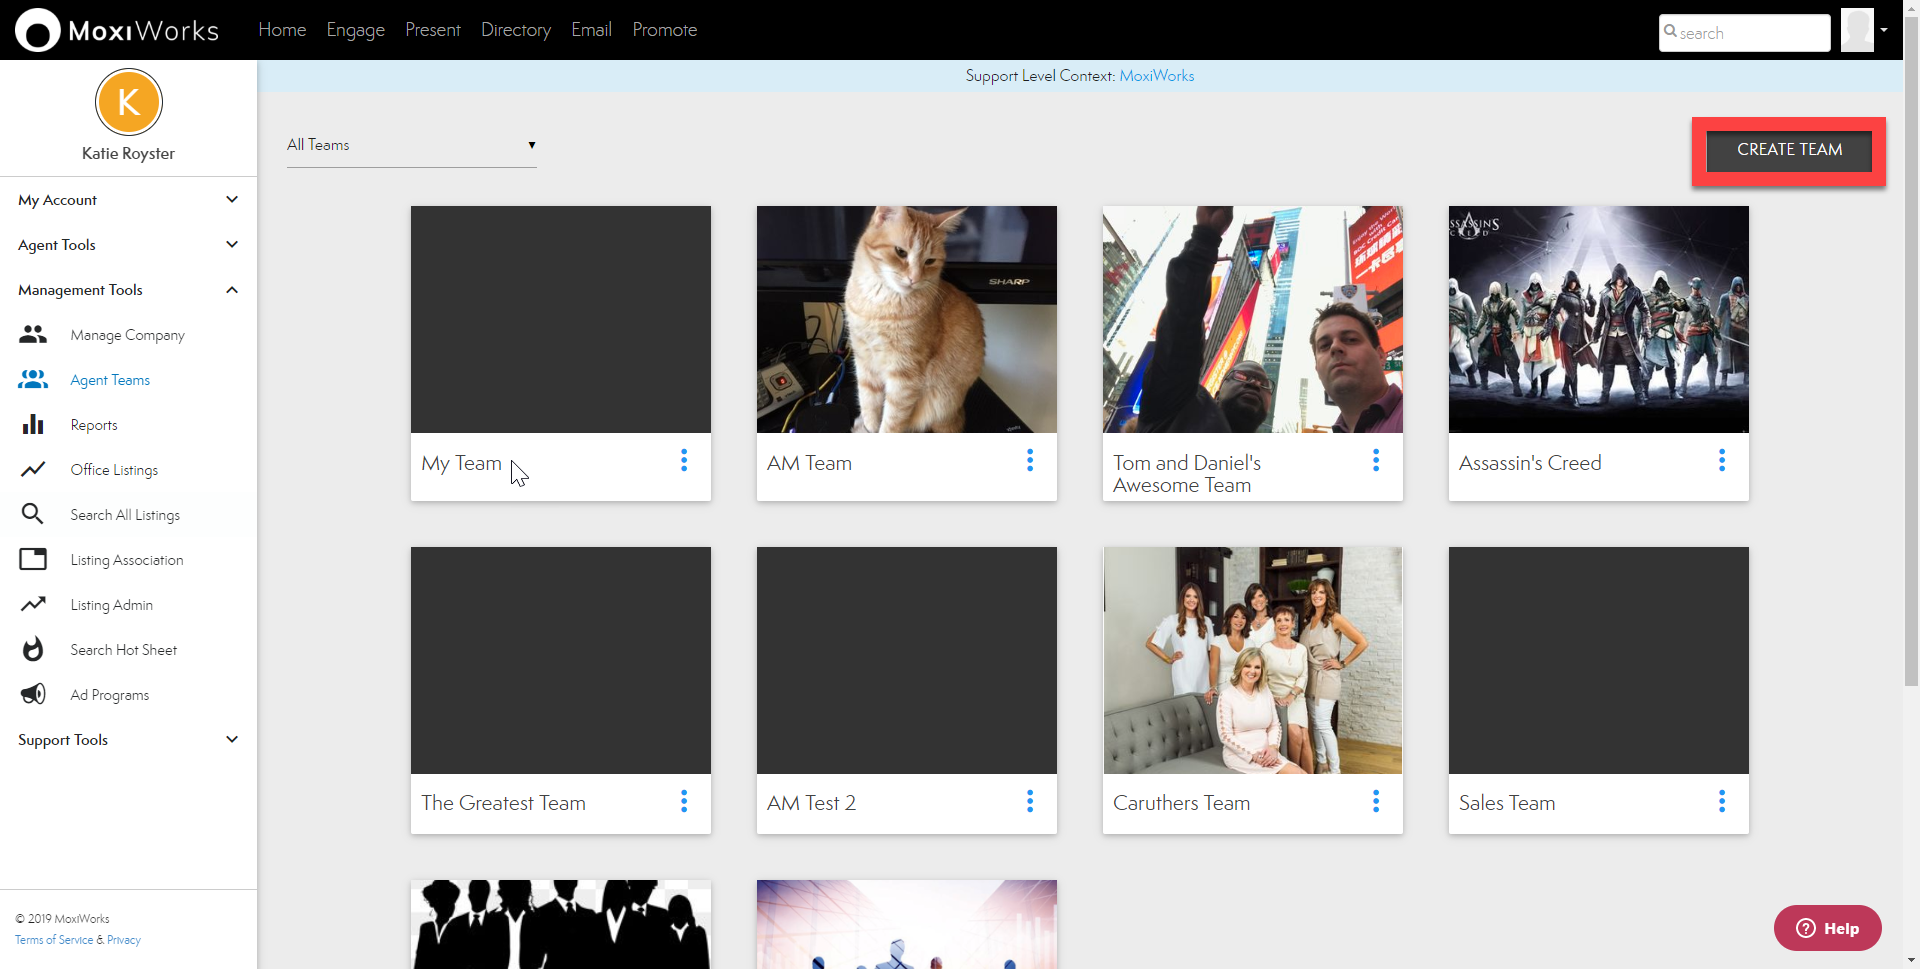Open the All Teams filter dropdown
The height and width of the screenshot is (969, 1920).
[x=411, y=145]
